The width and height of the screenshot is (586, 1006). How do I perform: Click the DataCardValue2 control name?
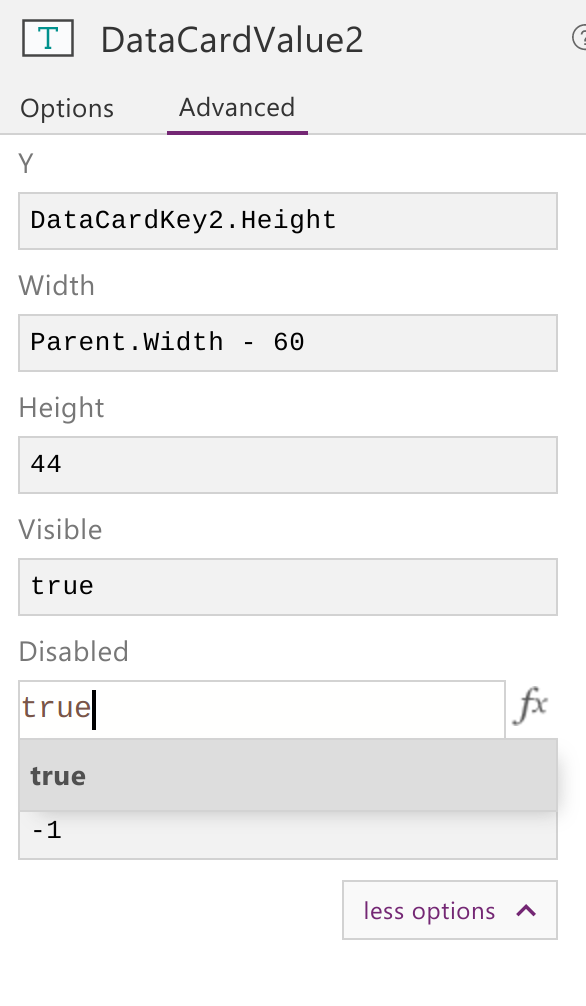tap(232, 39)
